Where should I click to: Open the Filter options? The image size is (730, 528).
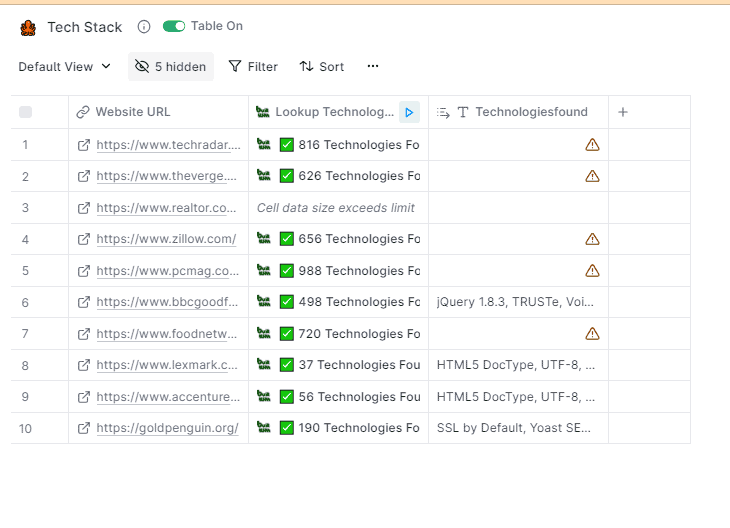coord(253,67)
